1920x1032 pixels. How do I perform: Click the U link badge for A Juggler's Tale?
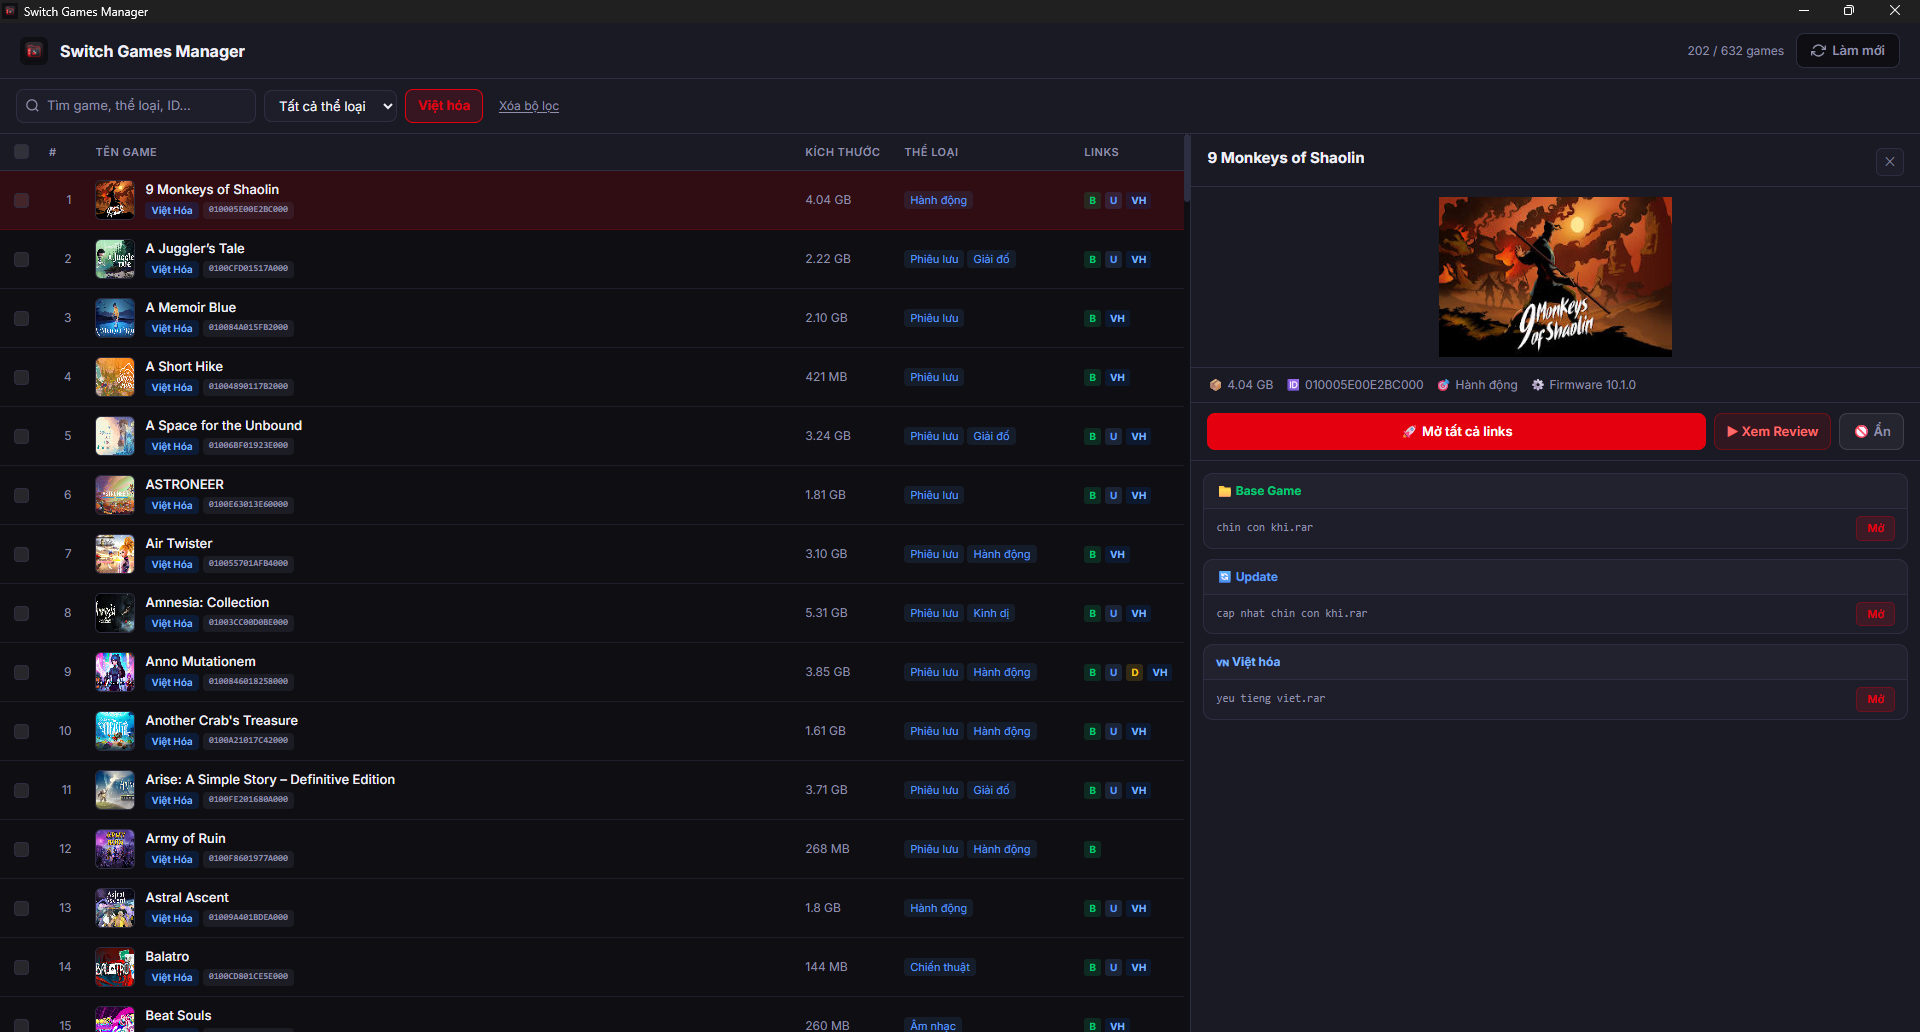point(1113,260)
